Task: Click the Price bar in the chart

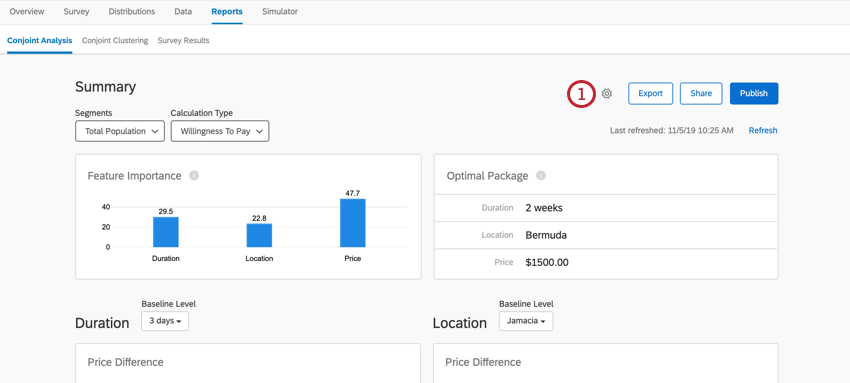Action: coord(353,223)
